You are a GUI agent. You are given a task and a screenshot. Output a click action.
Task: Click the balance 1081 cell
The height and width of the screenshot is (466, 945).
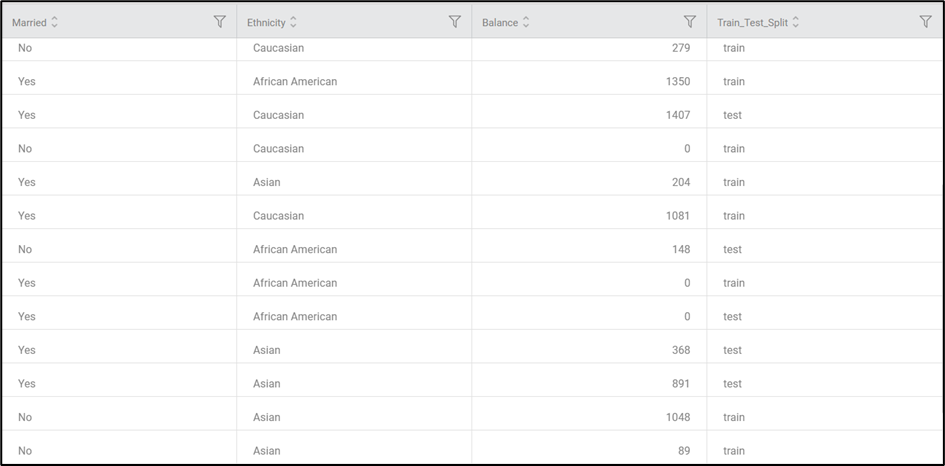pyautogui.click(x=678, y=216)
